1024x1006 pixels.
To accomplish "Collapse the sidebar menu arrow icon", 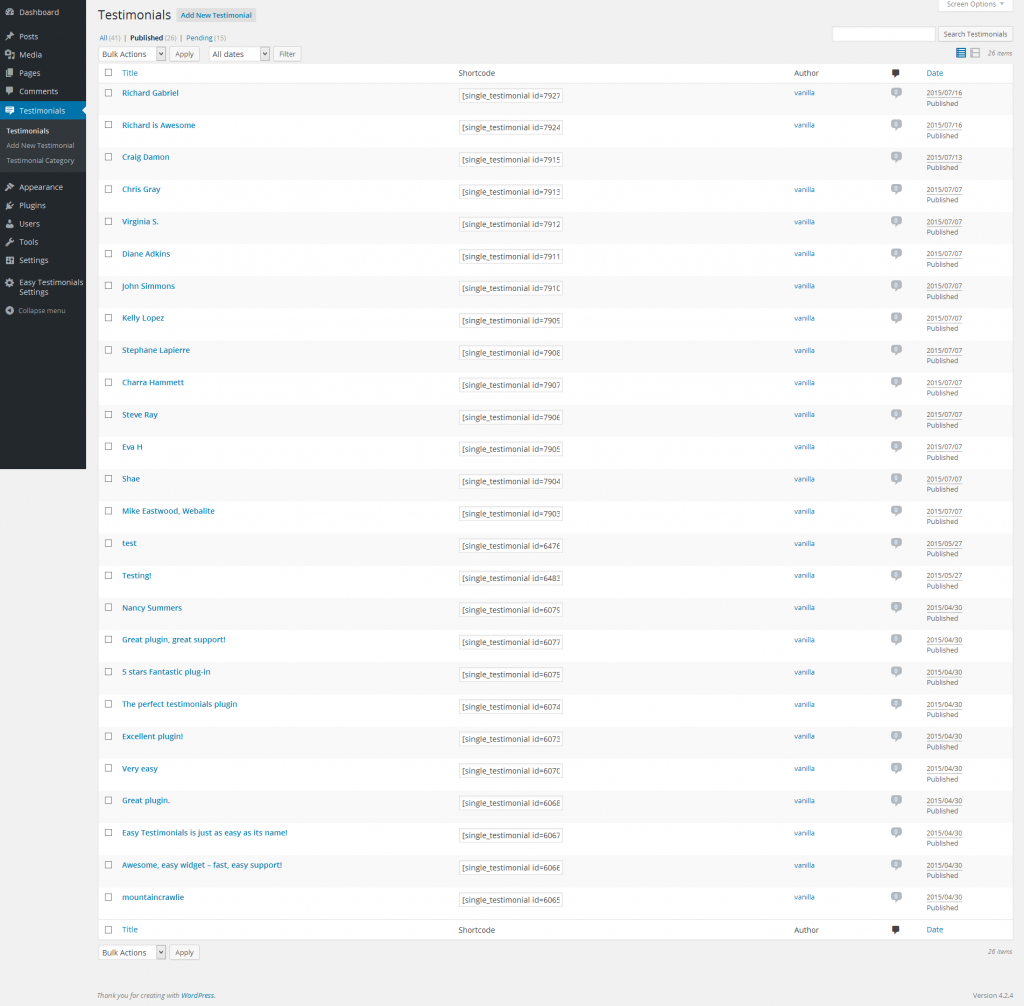I will (x=9, y=310).
